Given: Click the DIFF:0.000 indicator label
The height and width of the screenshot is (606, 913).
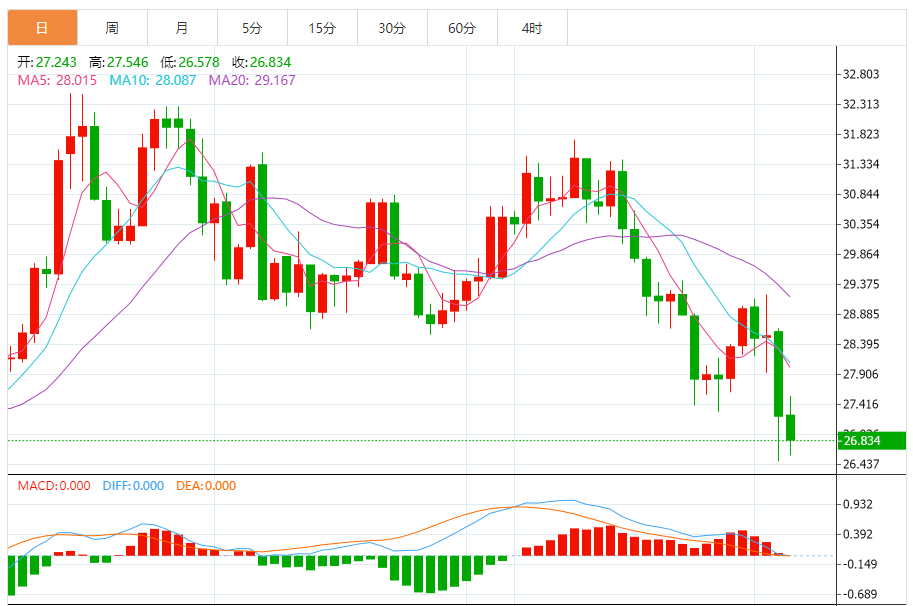Looking at the screenshot, I should point(133,485).
